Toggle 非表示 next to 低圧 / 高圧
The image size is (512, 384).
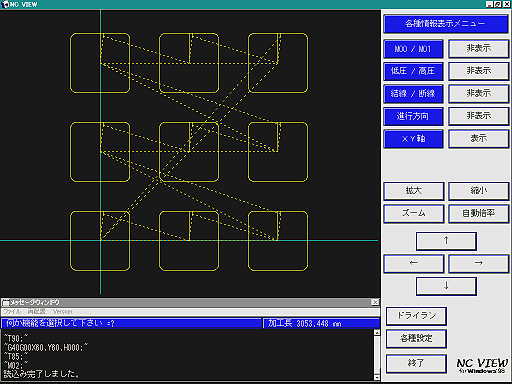point(479,71)
